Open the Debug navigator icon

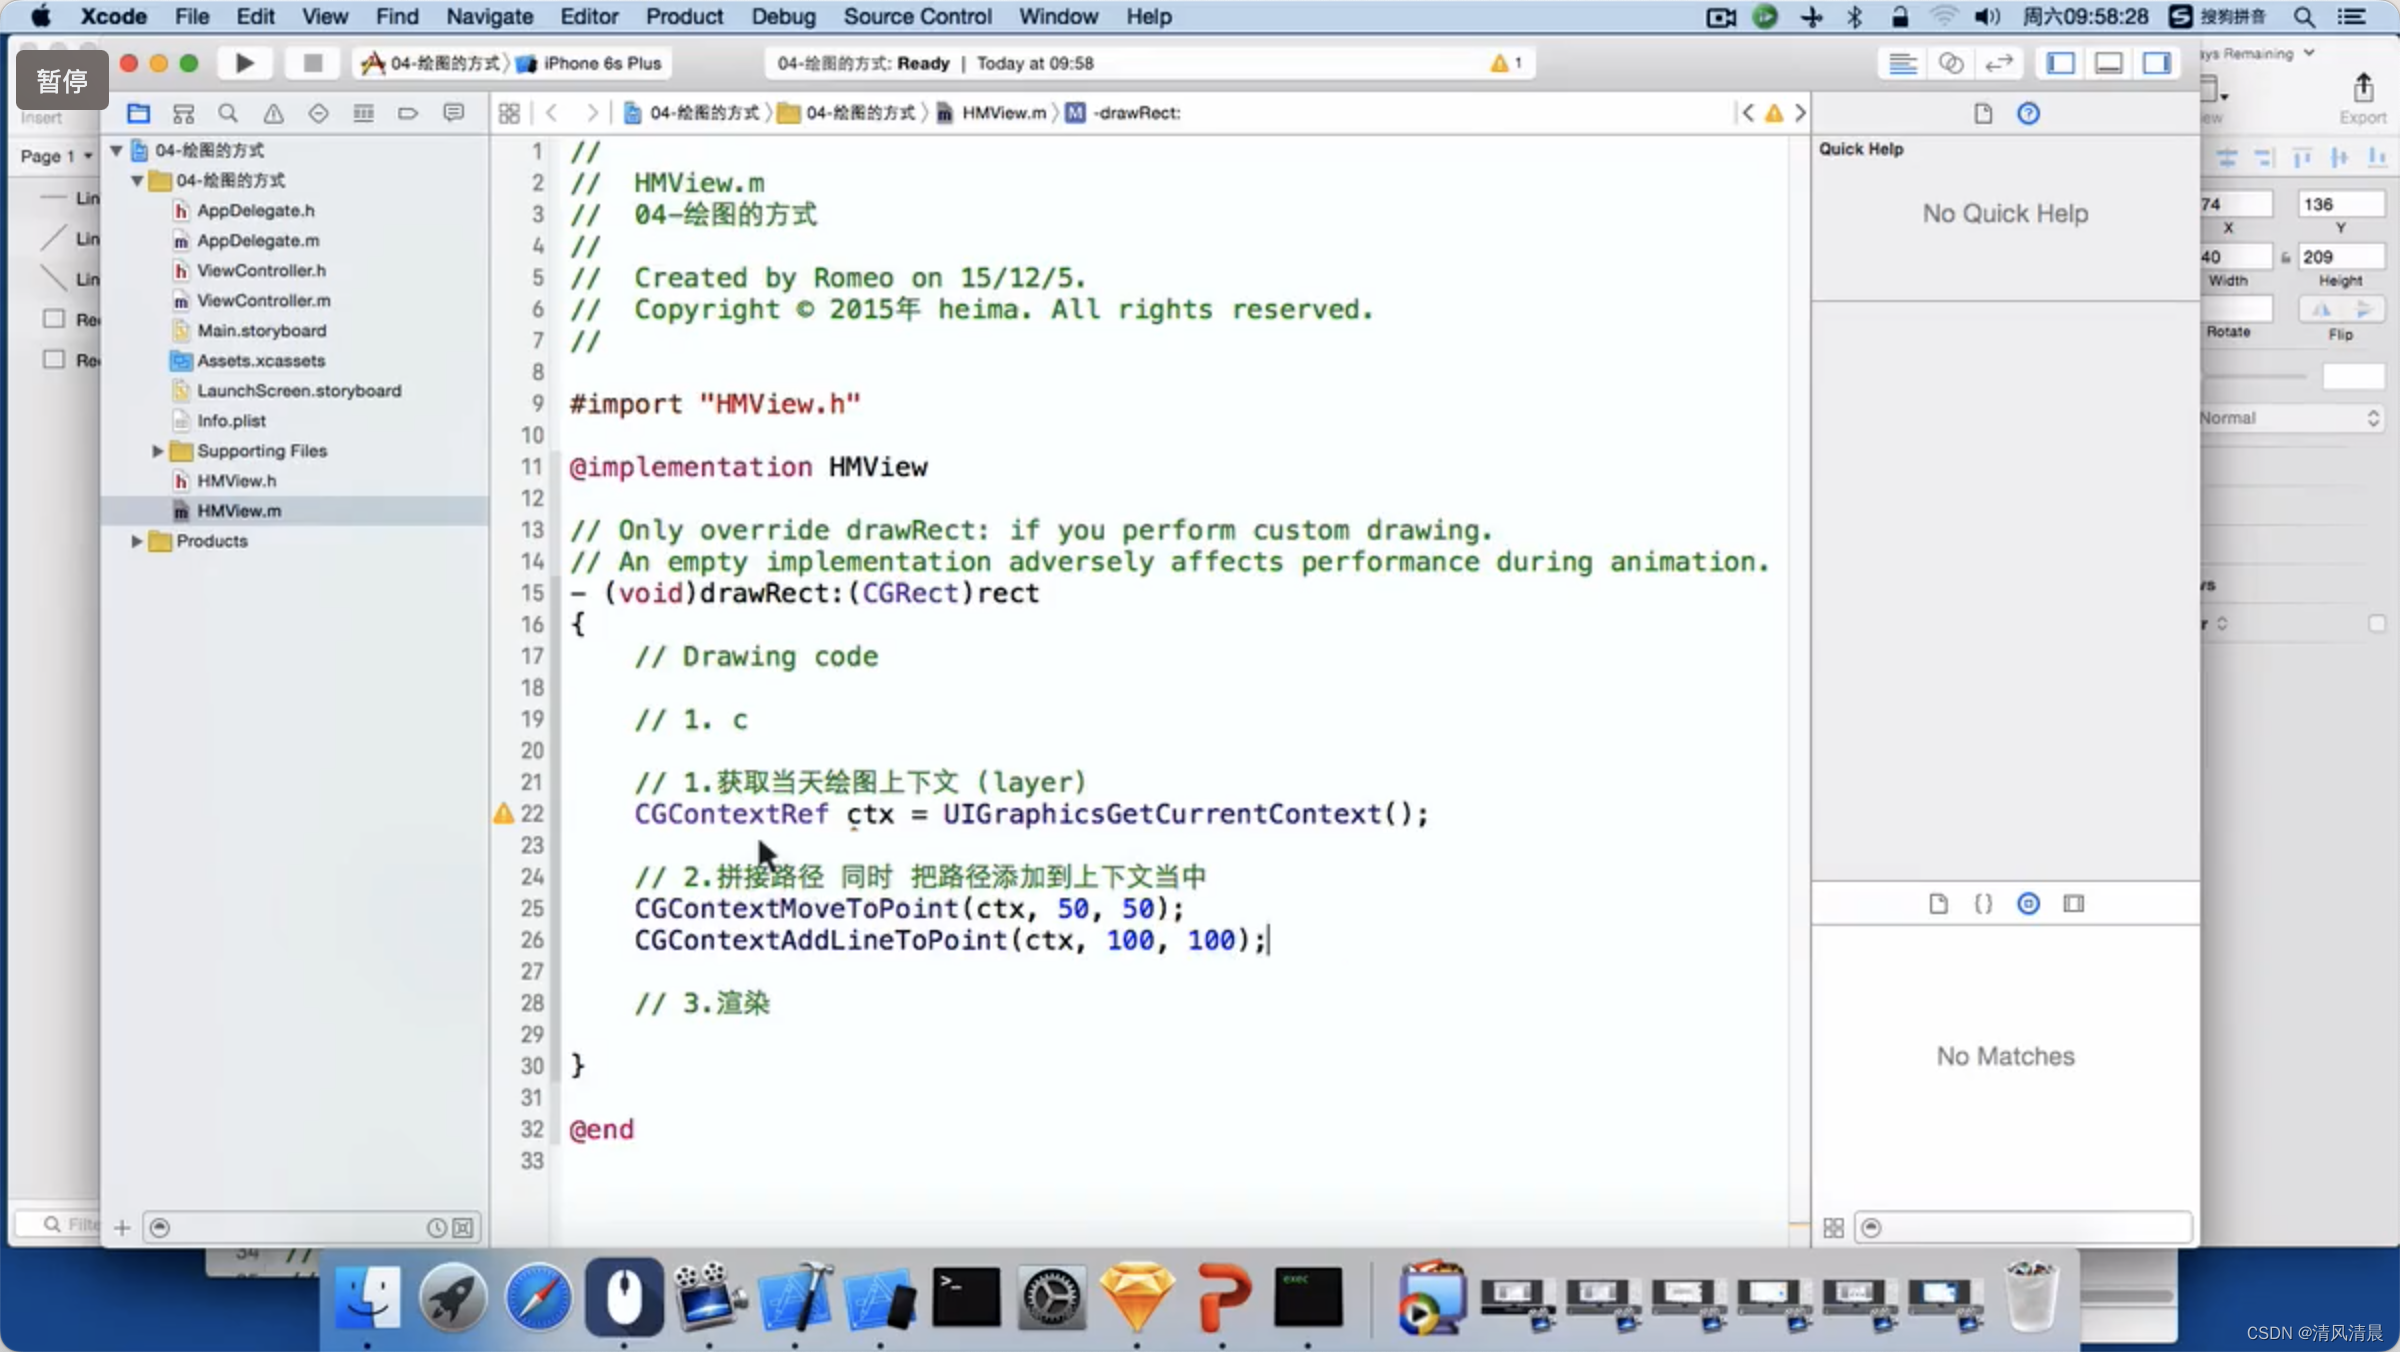pyautogui.click(x=363, y=113)
